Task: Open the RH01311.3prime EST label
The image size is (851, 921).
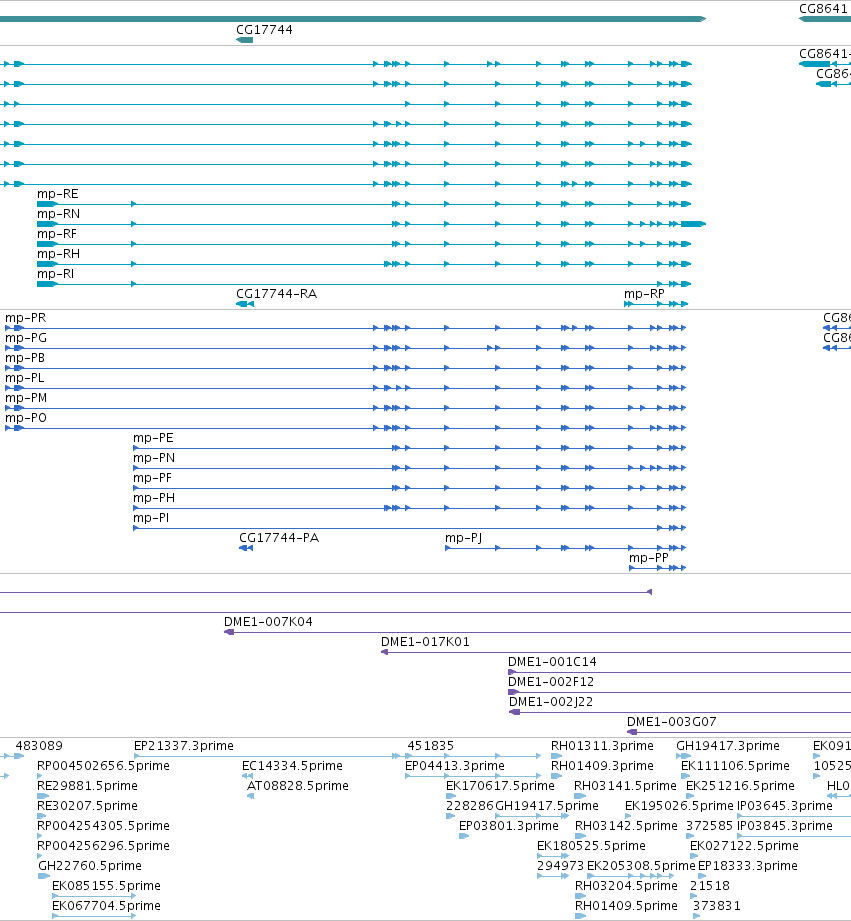Action: (602, 745)
